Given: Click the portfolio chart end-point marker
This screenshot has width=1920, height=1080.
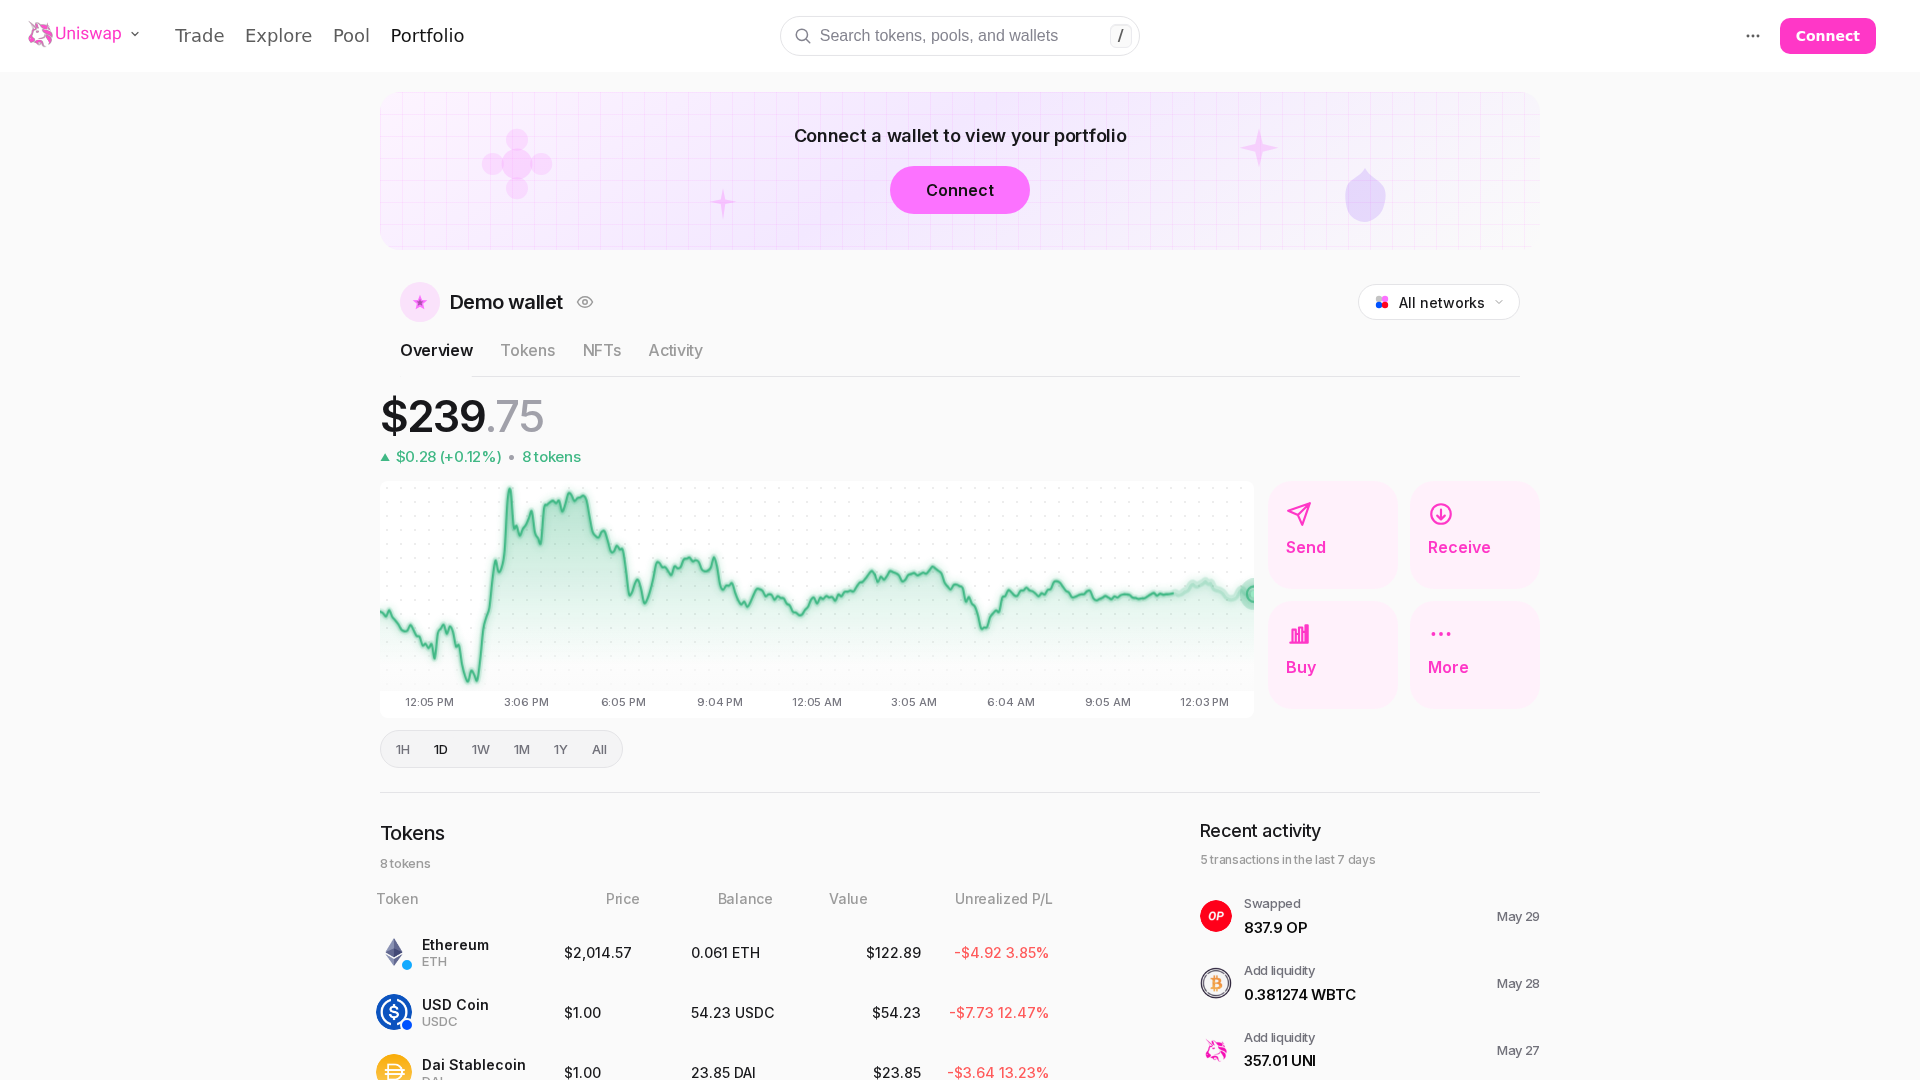Looking at the screenshot, I should 1249,595.
